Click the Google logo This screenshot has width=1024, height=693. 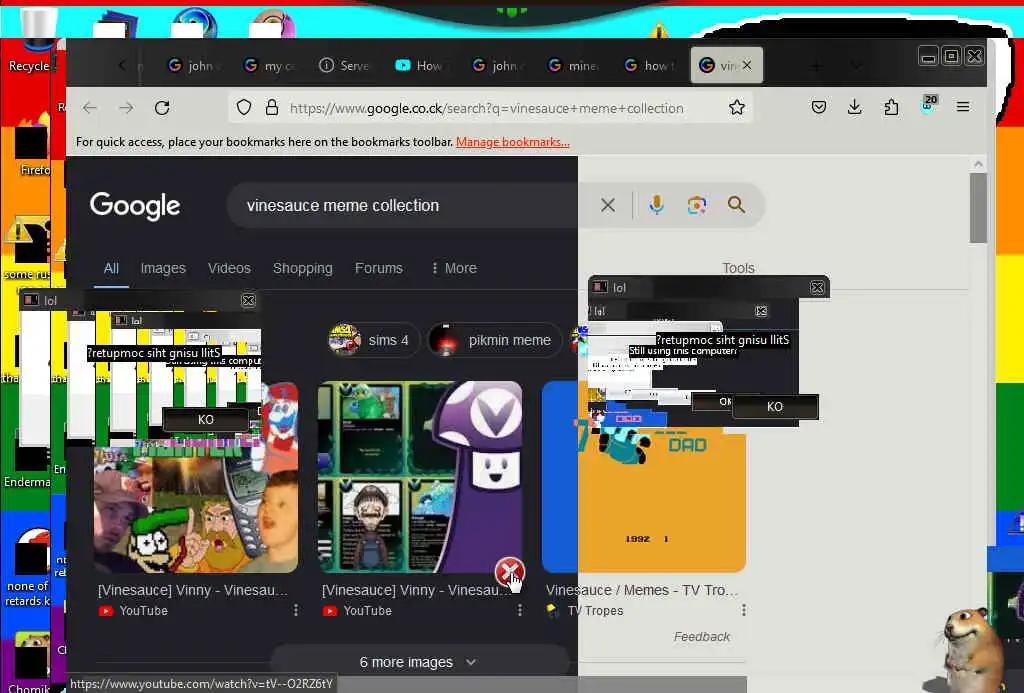click(x=135, y=206)
